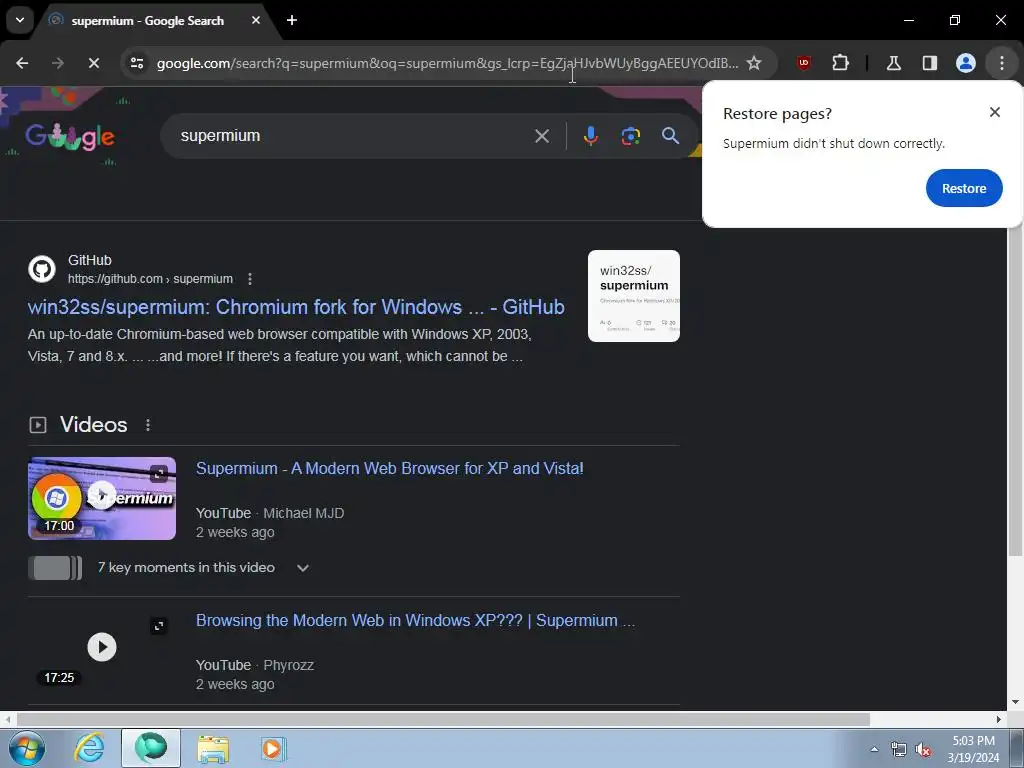Open the win32ss/supermium preview thumbnail

(633, 296)
